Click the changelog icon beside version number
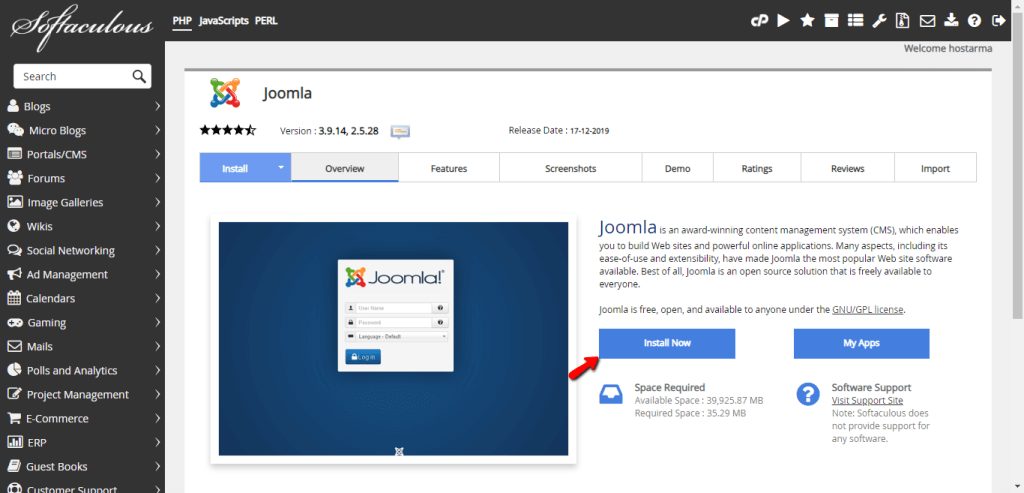The height and width of the screenshot is (493, 1024). [x=400, y=131]
